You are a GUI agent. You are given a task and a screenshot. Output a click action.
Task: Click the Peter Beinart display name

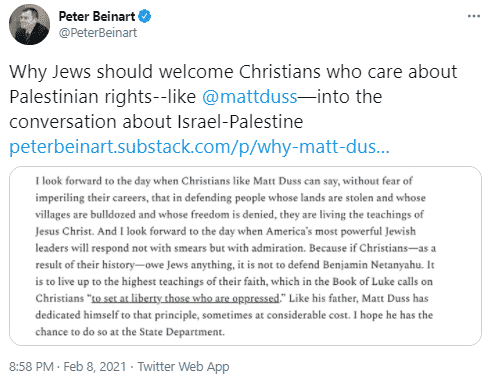point(97,16)
